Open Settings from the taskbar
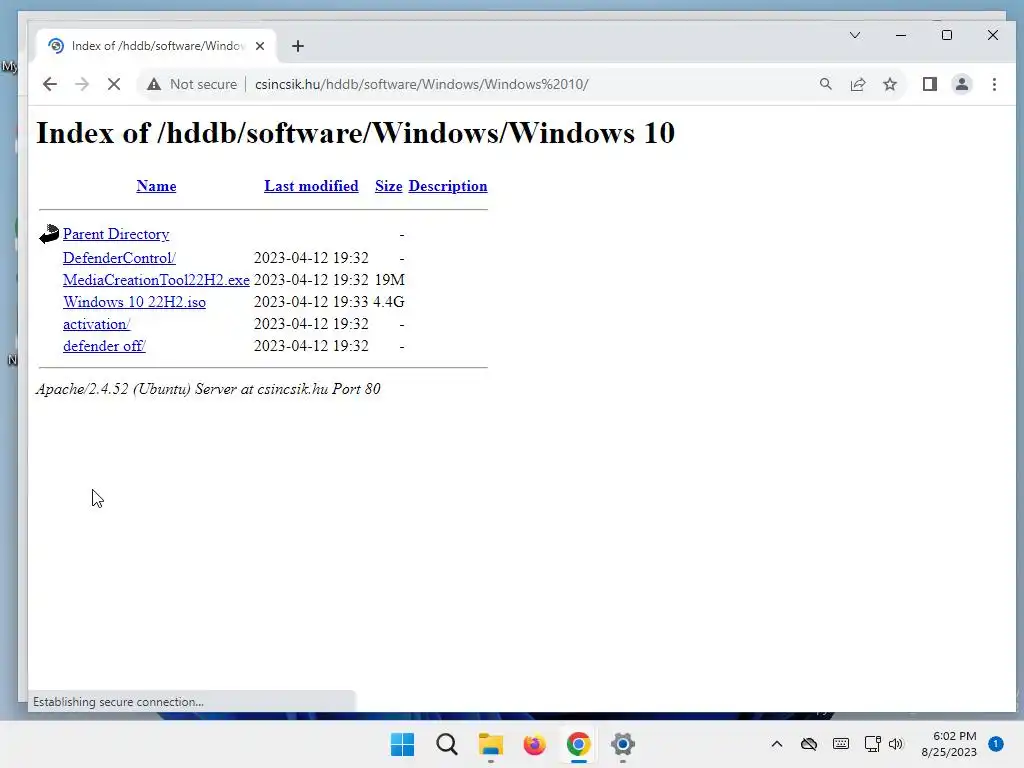The height and width of the screenshot is (768, 1024). click(622, 744)
